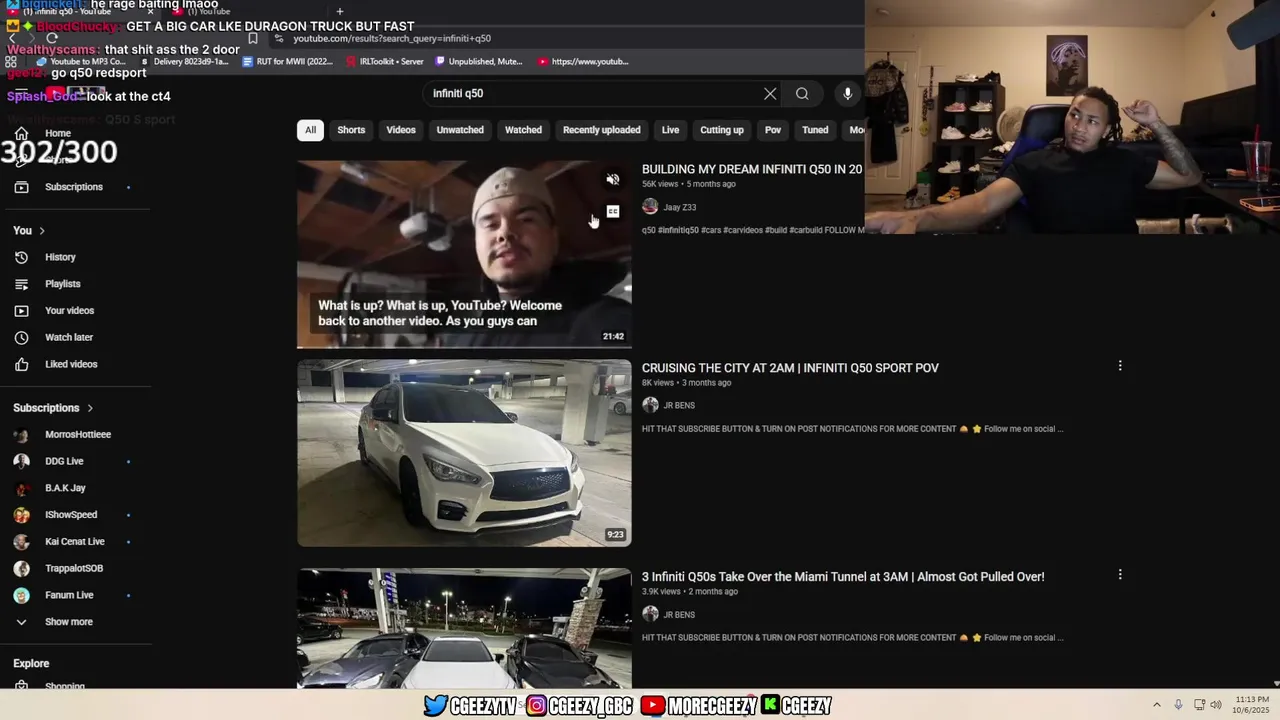
Task: Select the Videos filter chip
Action: coord(401,130)
